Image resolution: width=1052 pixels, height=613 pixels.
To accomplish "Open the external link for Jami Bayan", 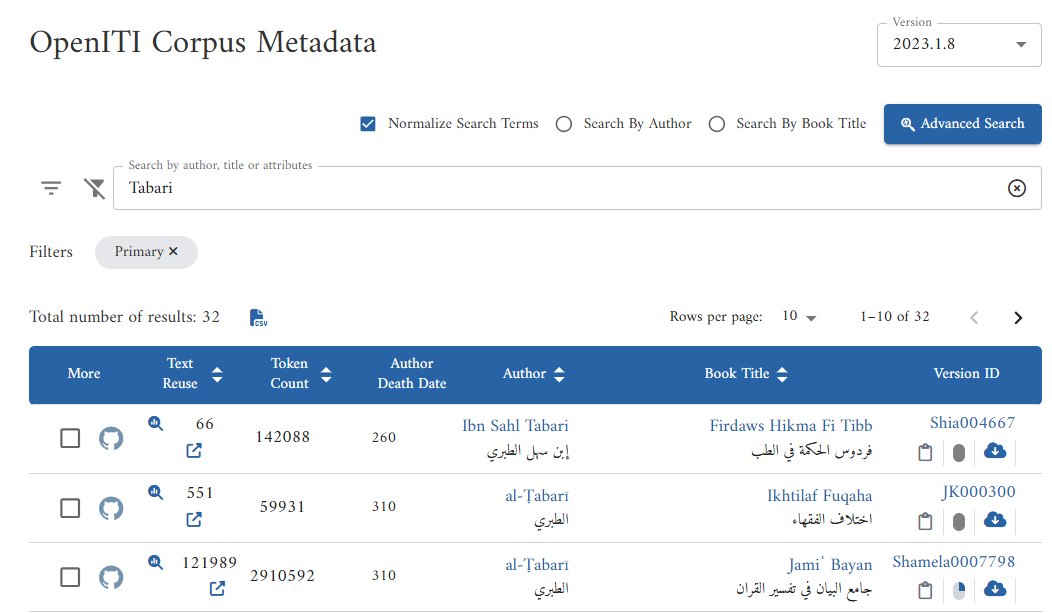I will (x=216, y=589).
